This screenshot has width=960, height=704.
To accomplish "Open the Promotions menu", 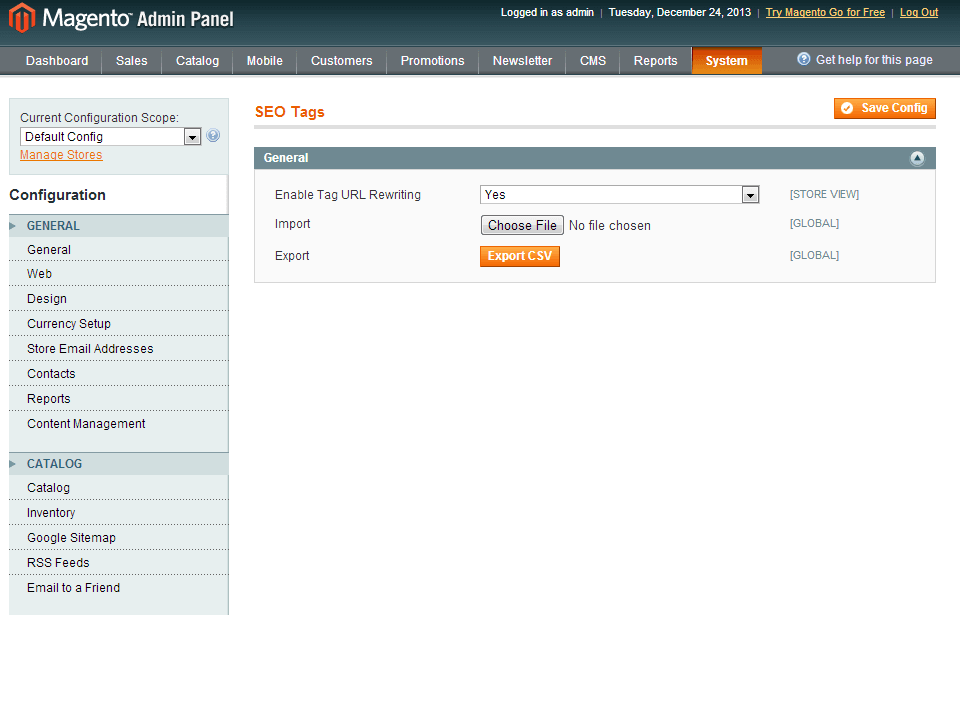I will pyautogui.click(x=432, y=61).
